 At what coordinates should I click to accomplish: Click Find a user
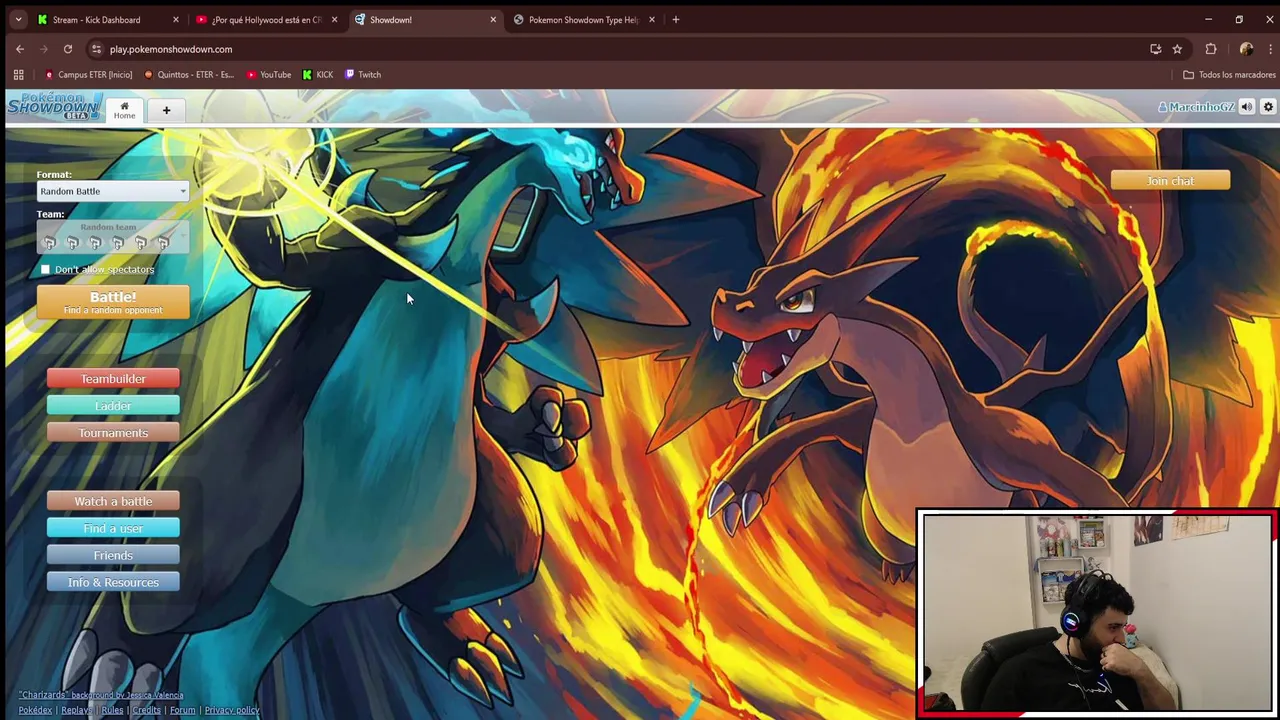tap(113, 528)
